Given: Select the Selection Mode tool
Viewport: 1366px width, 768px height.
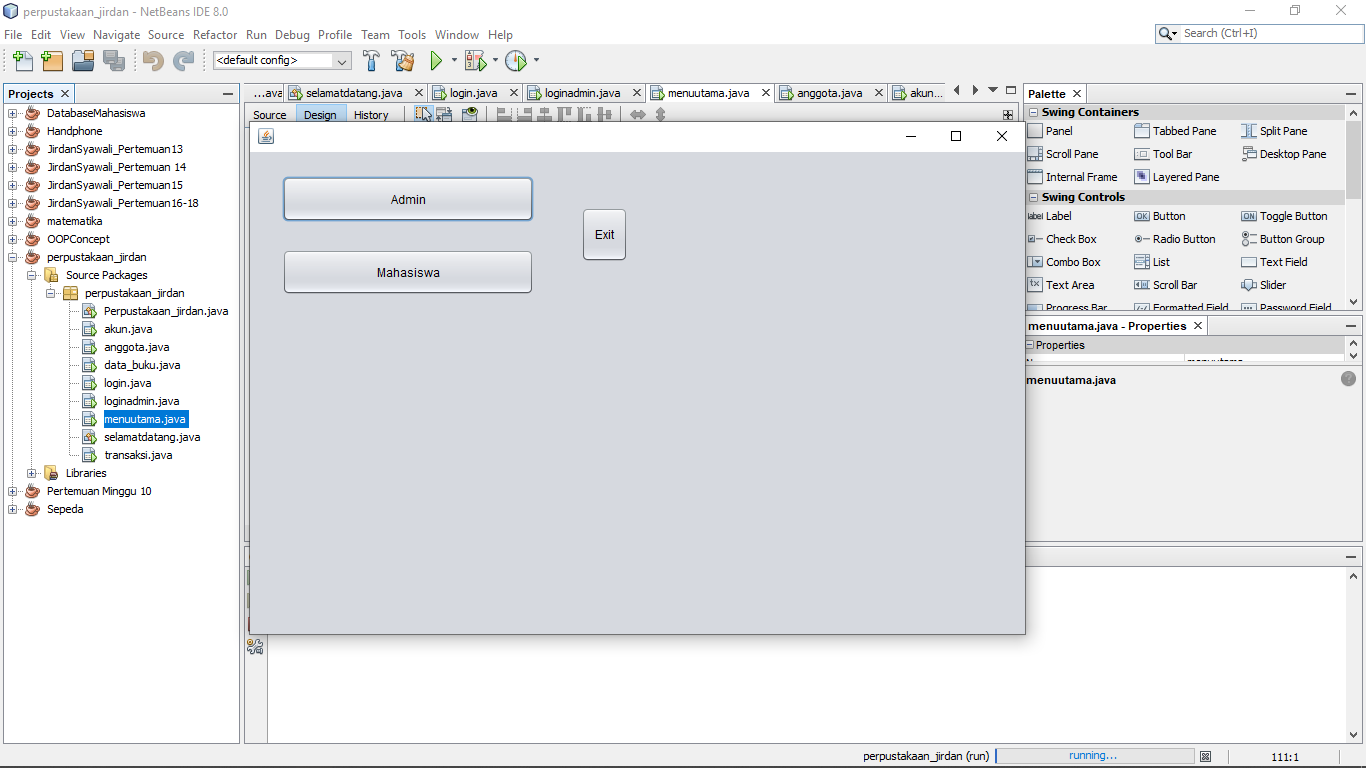Looking at the screenshot, I should coord(424,113).
